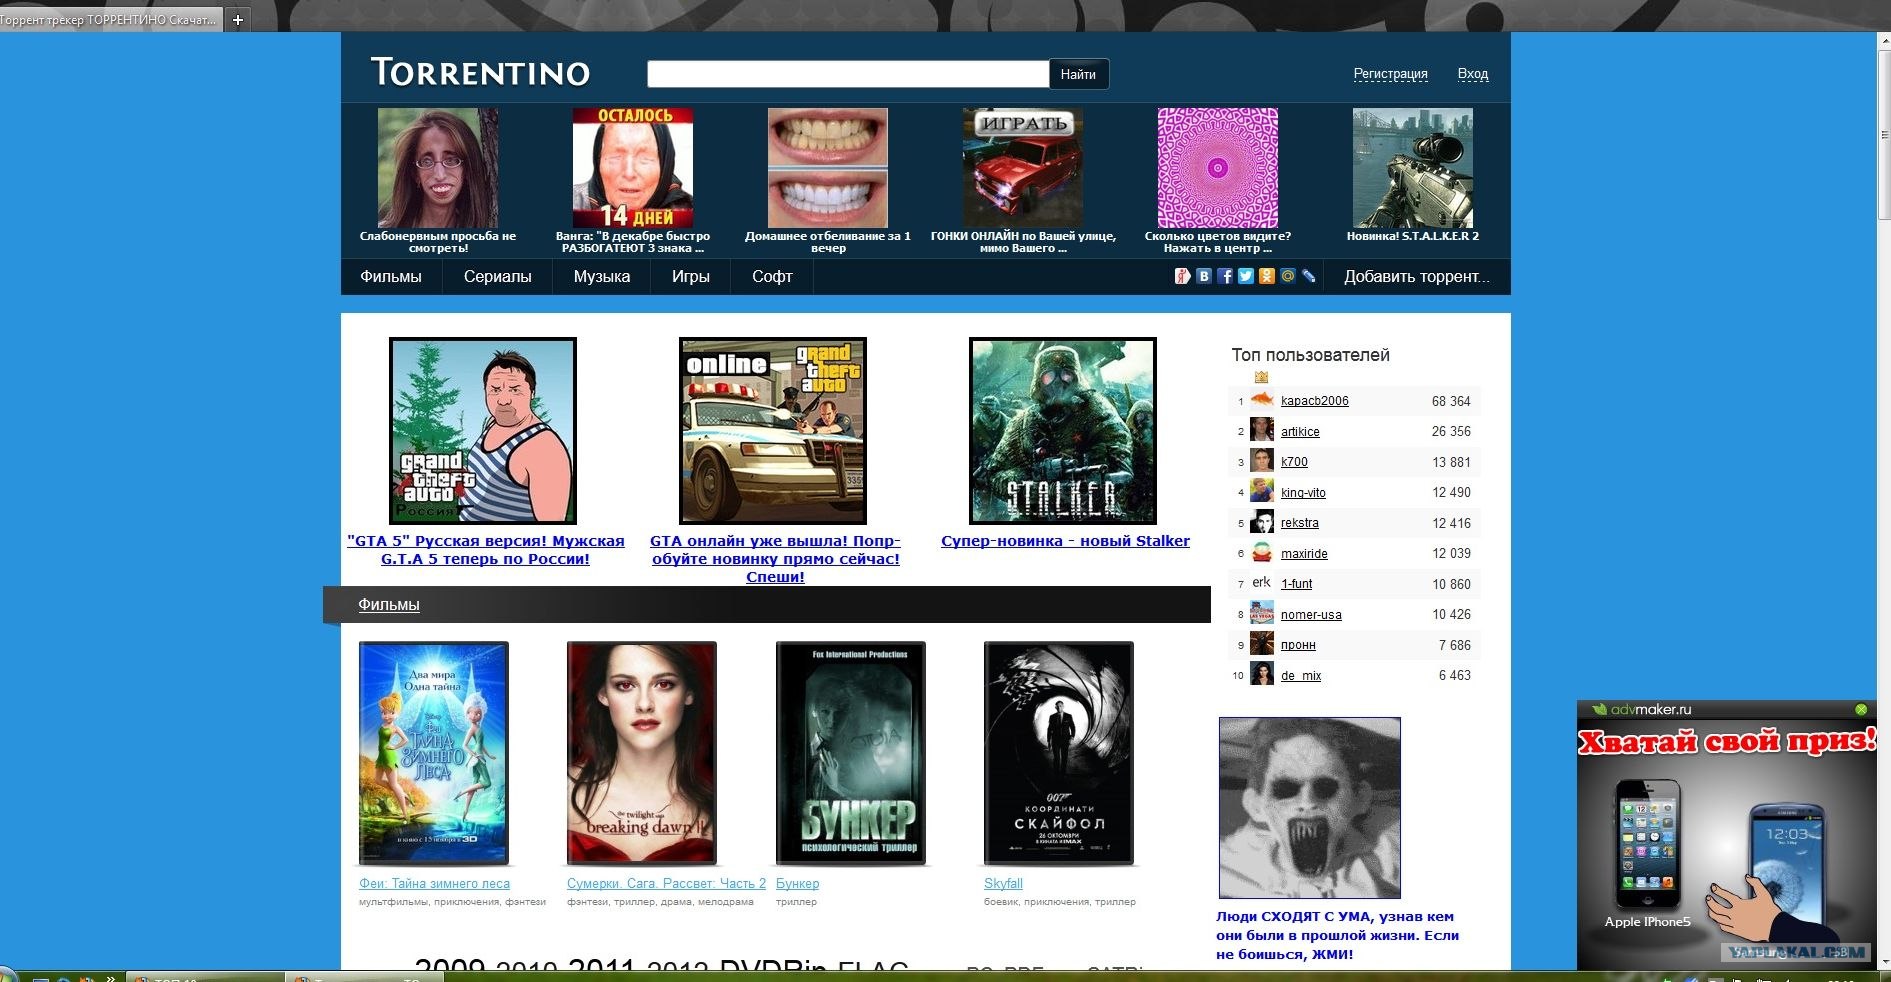Open the Фильмы menu item
Screen dimensions: 1891x982
[391, 277]
